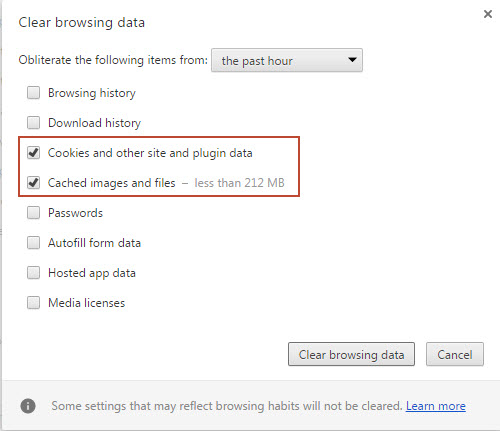
Task: Enable the Autofill form data checkbox
Action: point(33,243)
